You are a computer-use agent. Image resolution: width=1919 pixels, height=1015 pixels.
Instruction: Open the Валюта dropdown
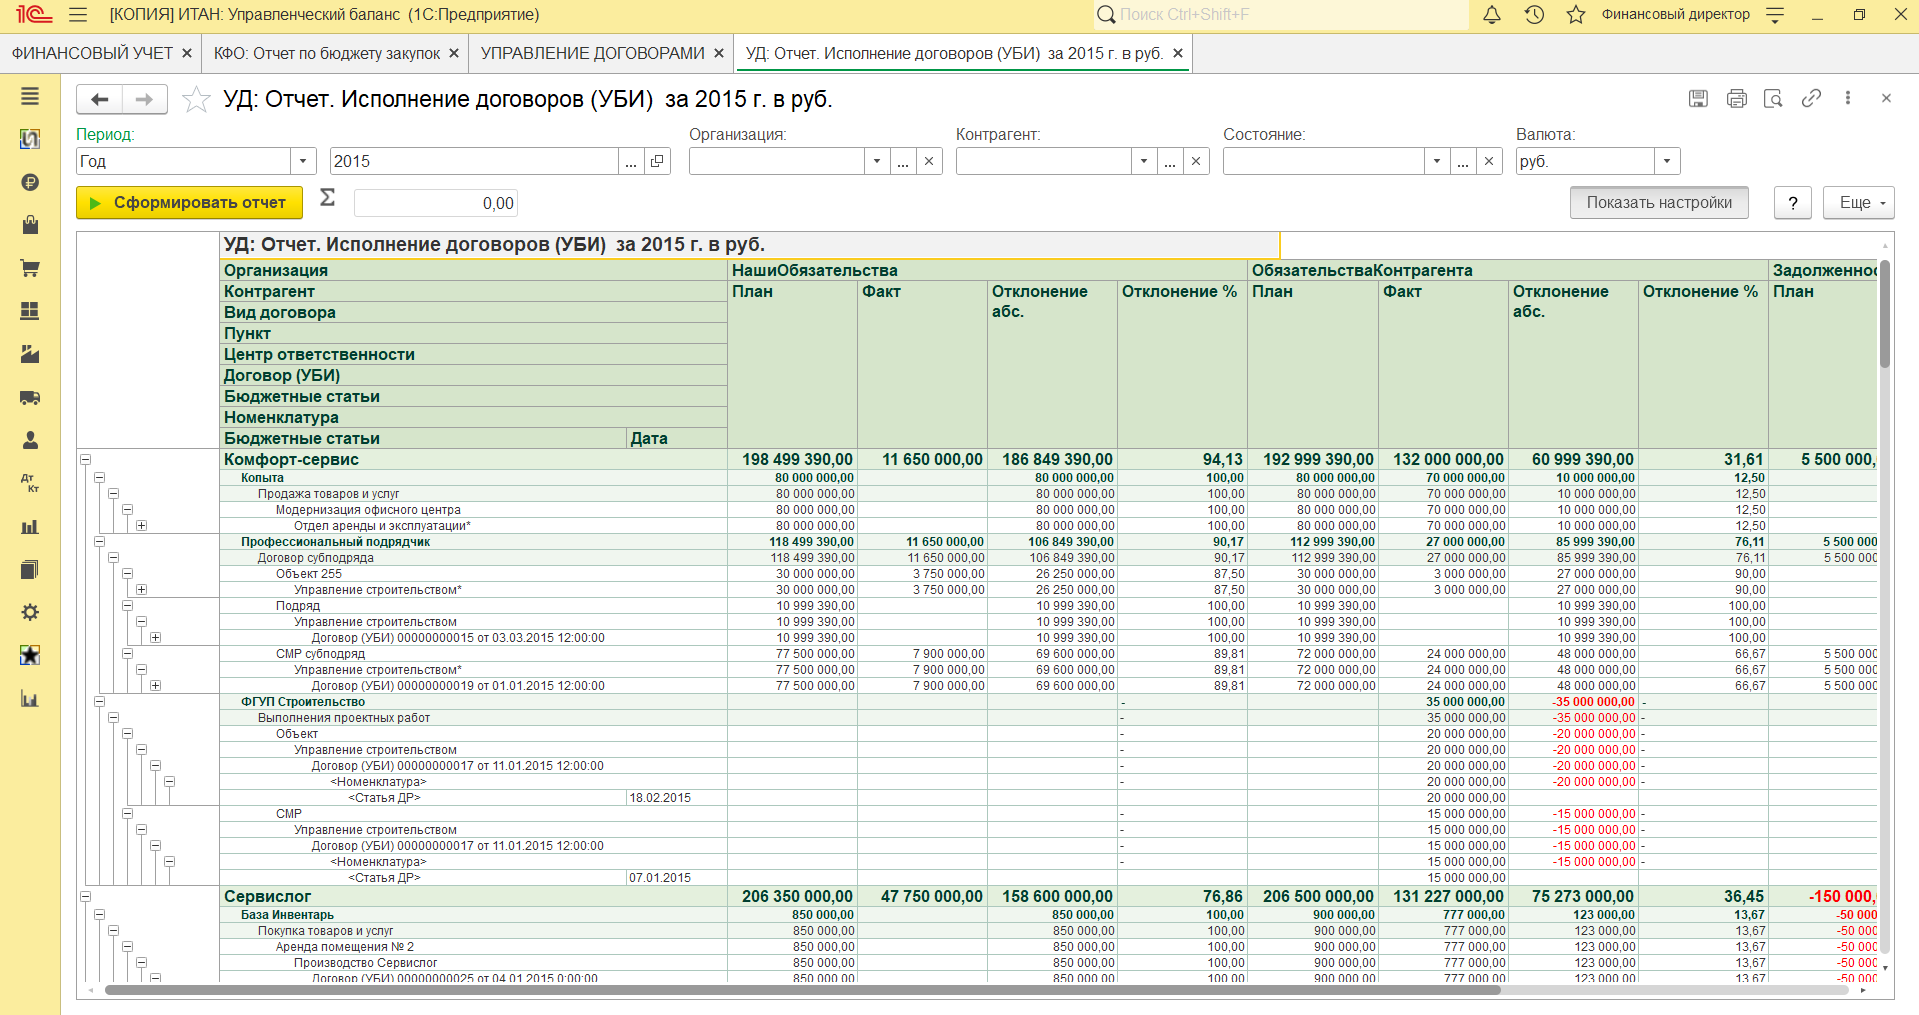1667,161
